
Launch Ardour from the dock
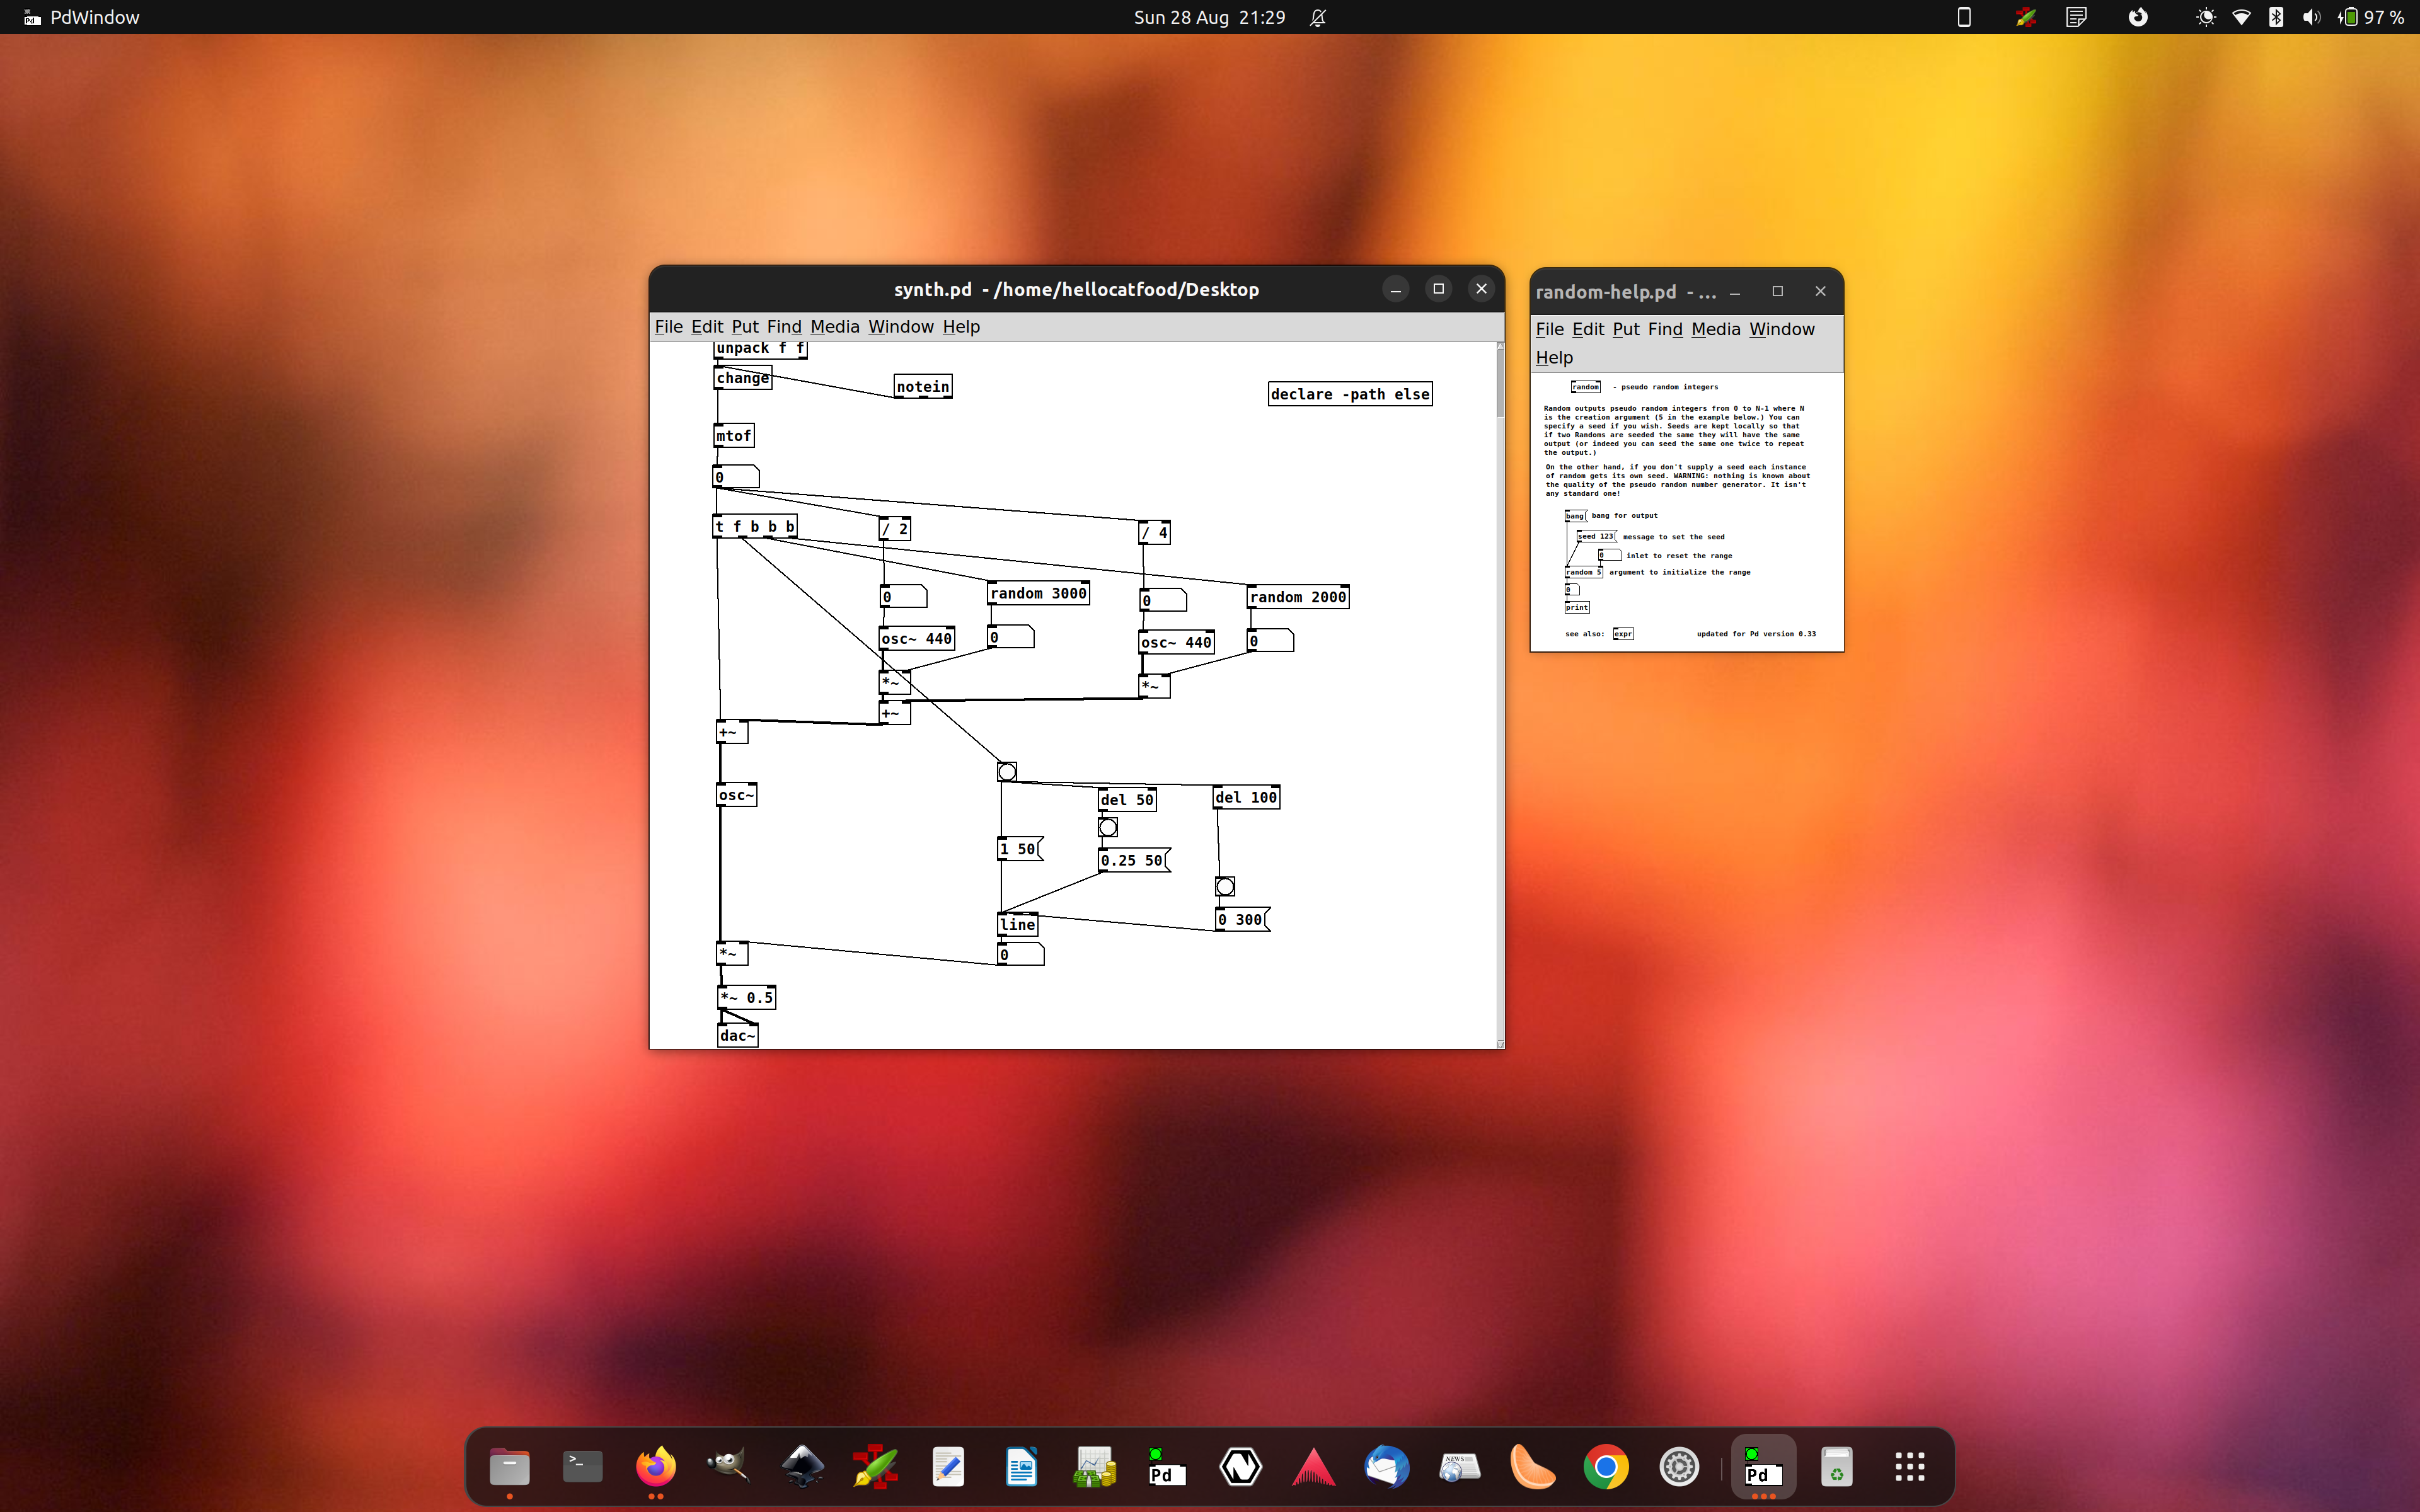[x=1314, y=1466]
